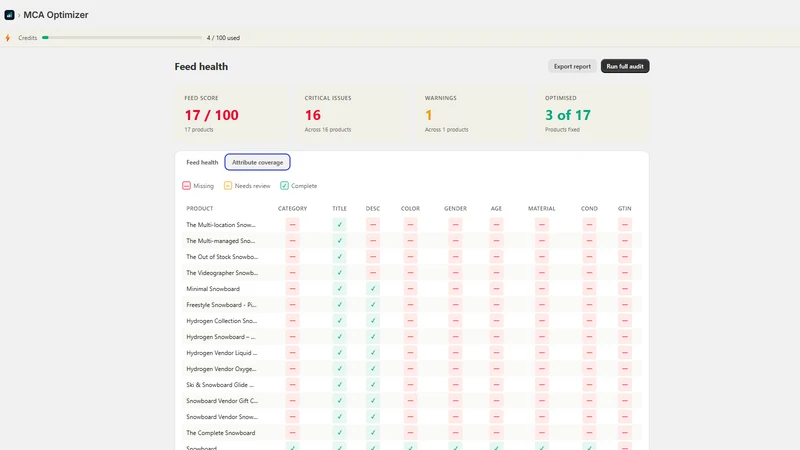Select the Minimal Snowboard row

412,289
